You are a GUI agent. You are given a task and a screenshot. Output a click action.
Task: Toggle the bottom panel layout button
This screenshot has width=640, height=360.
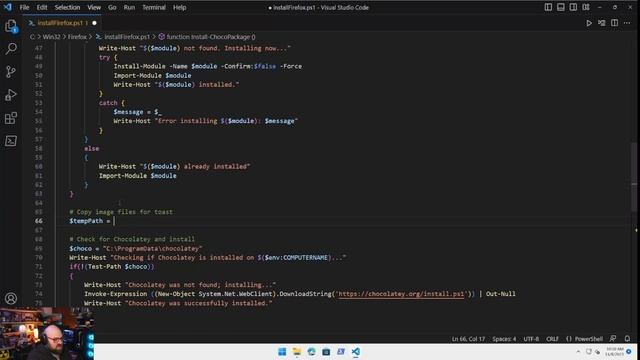[561, 7]
